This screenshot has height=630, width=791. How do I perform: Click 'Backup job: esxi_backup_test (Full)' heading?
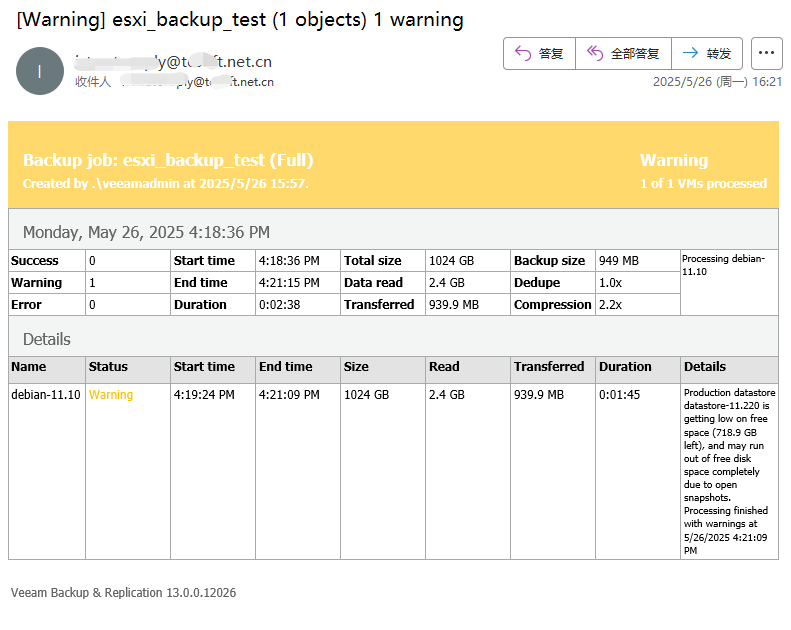[x=168, y=160]
